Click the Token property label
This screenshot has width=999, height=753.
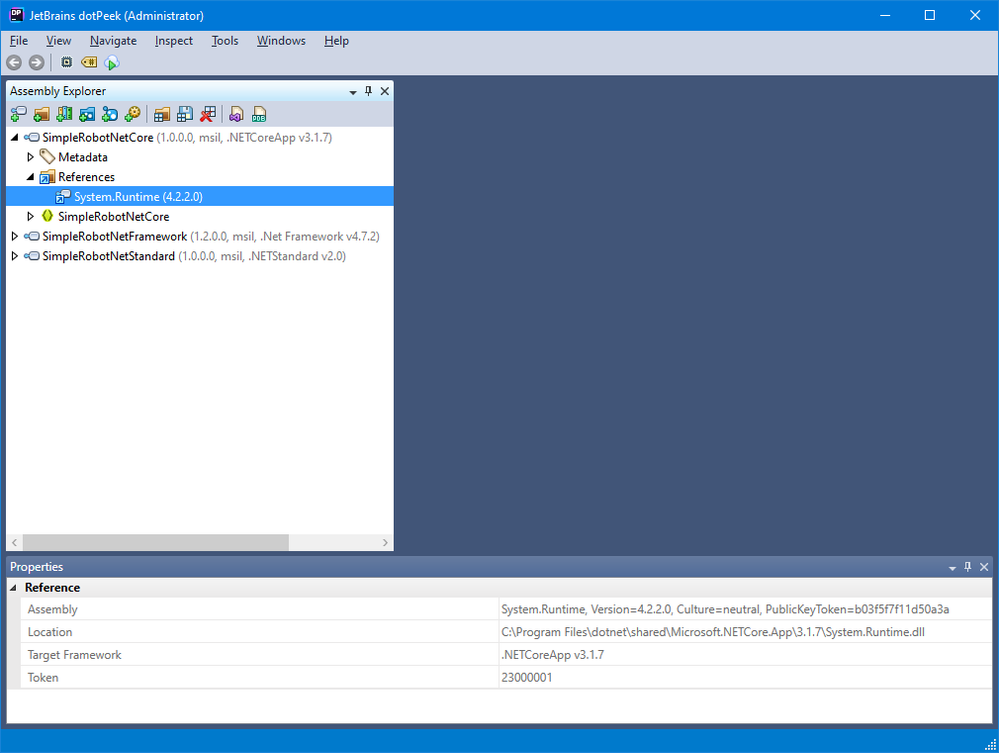[x=43, y=677]
